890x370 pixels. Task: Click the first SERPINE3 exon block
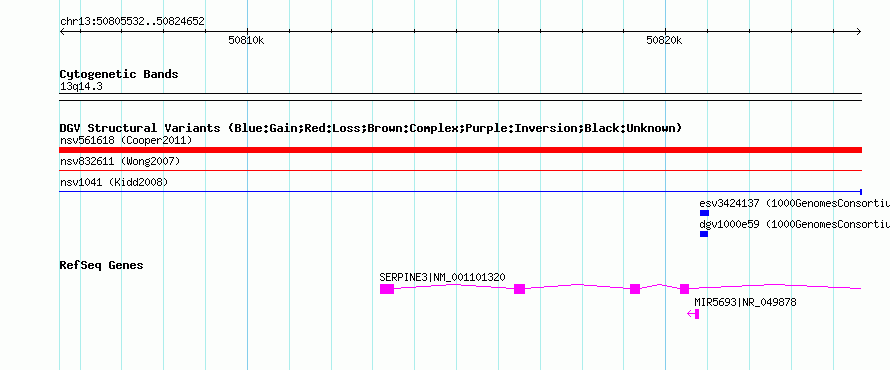[x=387, y=289]
